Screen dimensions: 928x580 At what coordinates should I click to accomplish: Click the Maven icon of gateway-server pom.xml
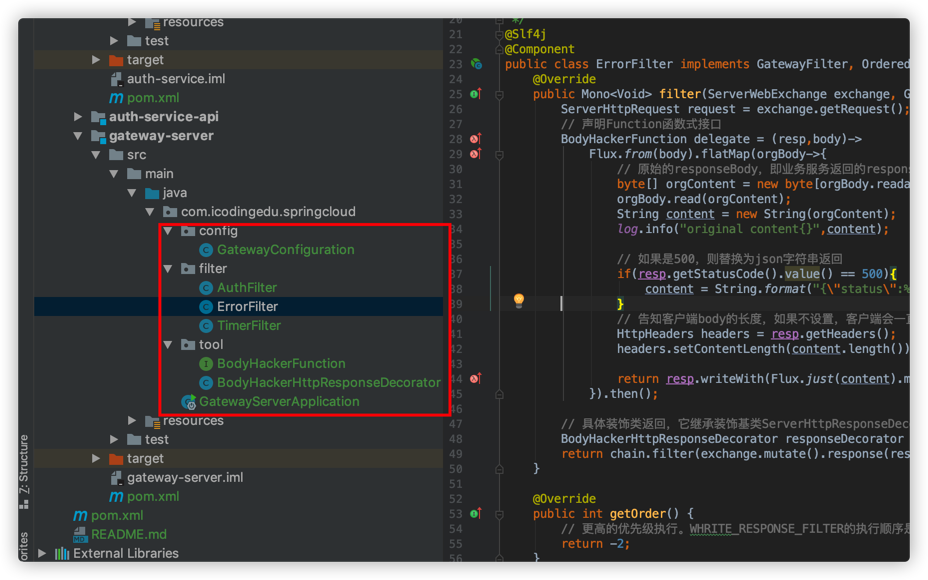[x=116, y=497]
